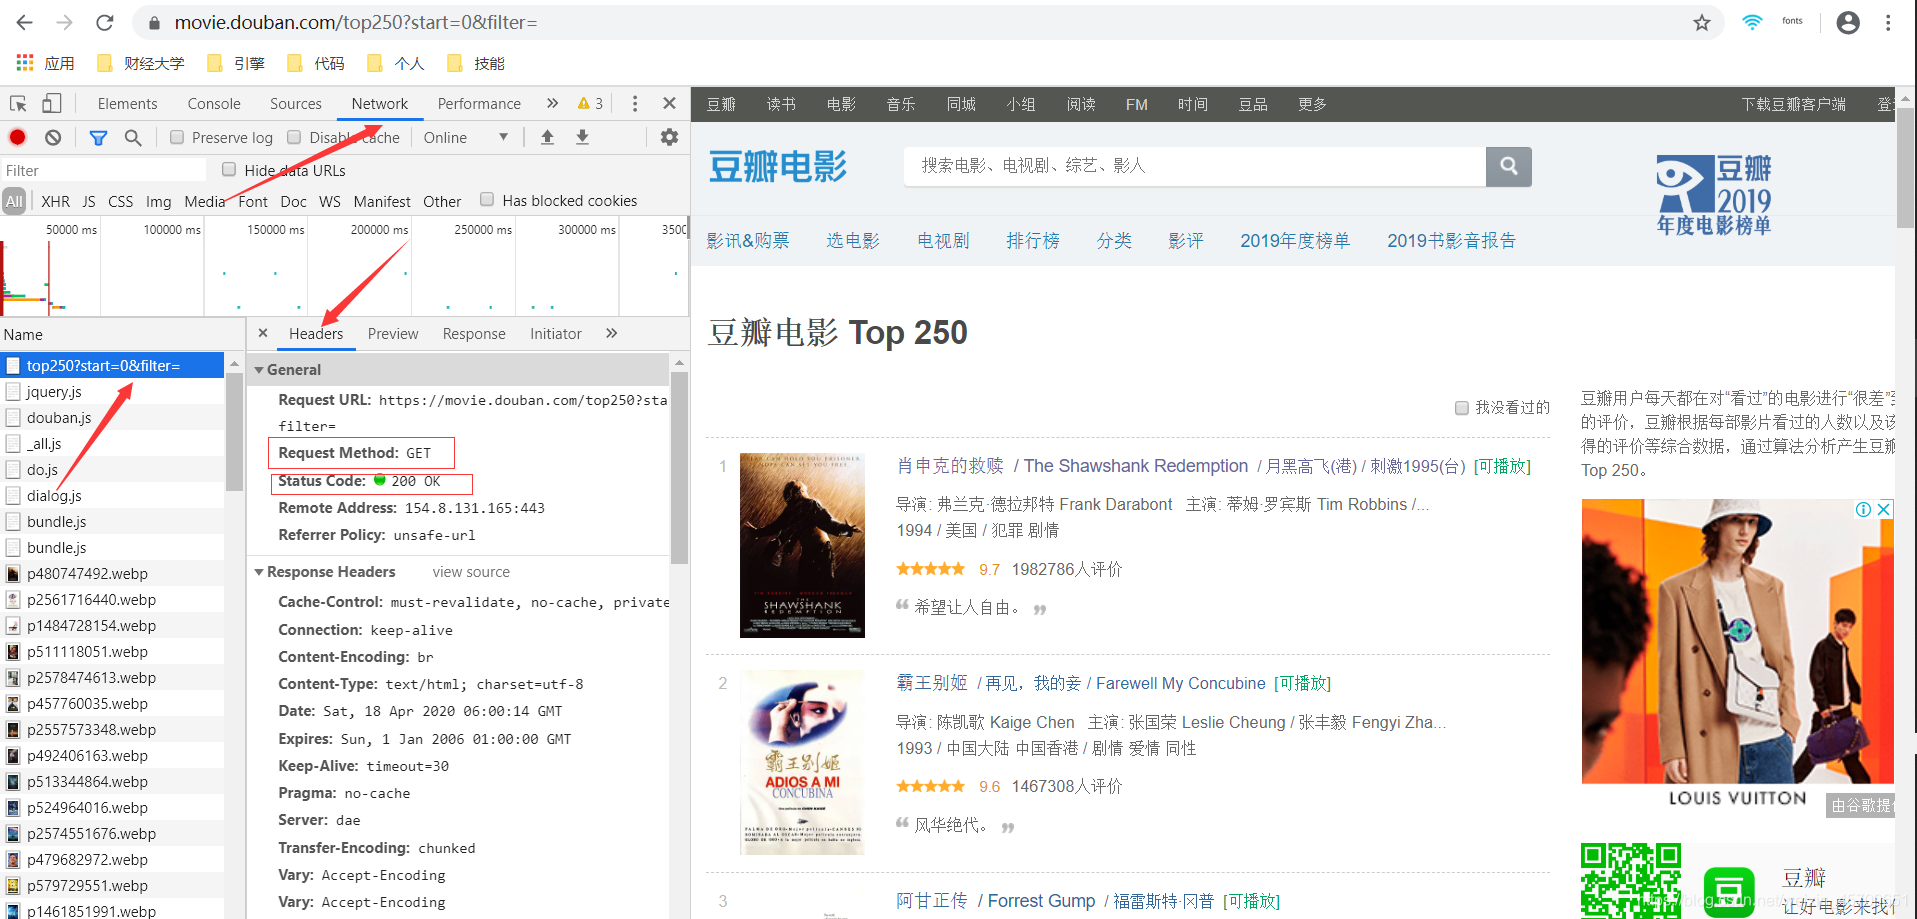
Task: Toggle the network filter funnel icon
Action: [98, 137]
